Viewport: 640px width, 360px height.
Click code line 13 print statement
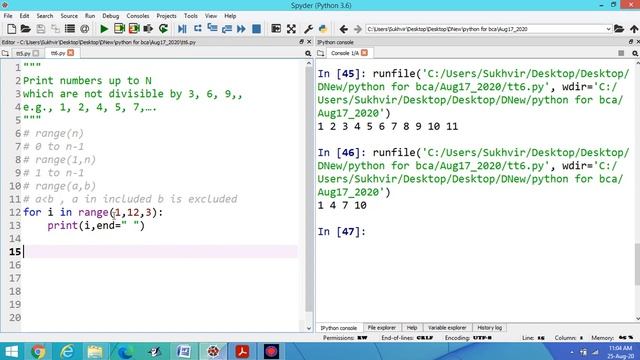coord(96,225)
